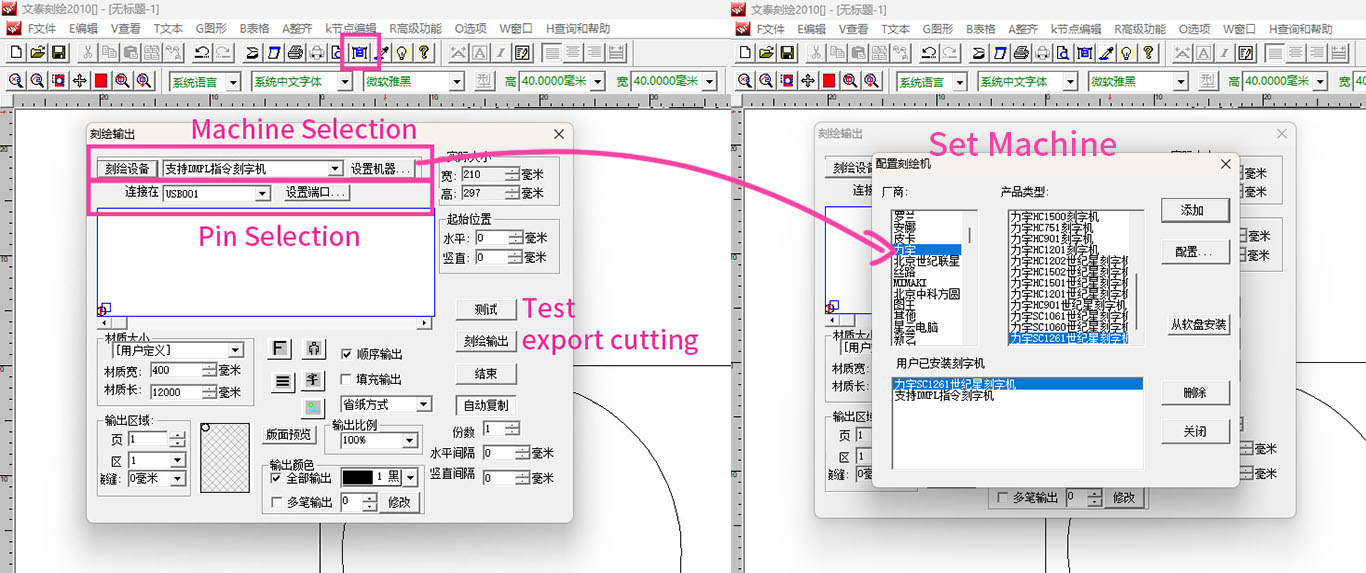Viewport: 1366px width, 573px height.
Task: Open the USB001 port dropdown
Action: pyautogui.click(x=263, y=193)
